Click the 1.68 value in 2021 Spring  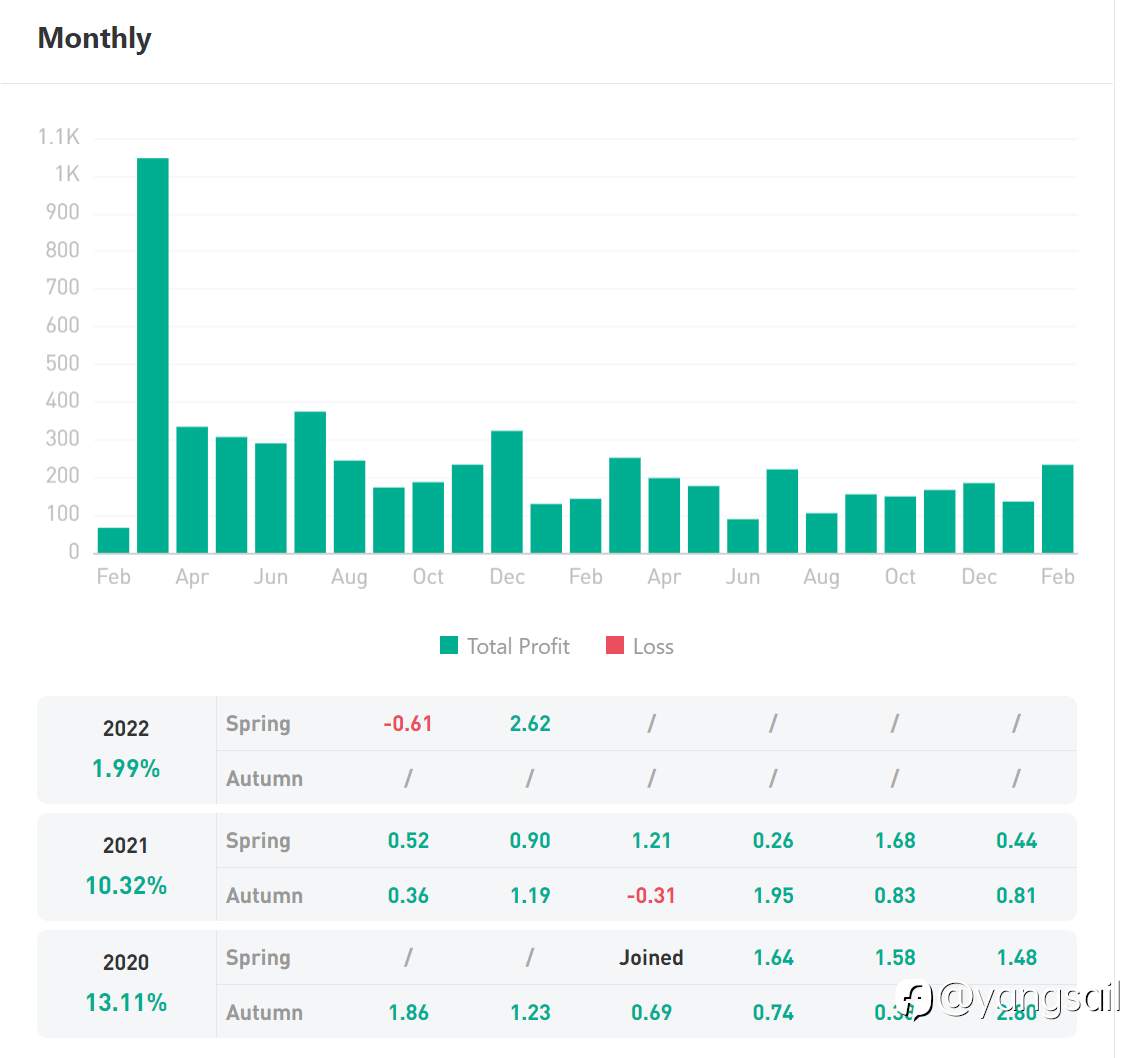coord(895,841)
